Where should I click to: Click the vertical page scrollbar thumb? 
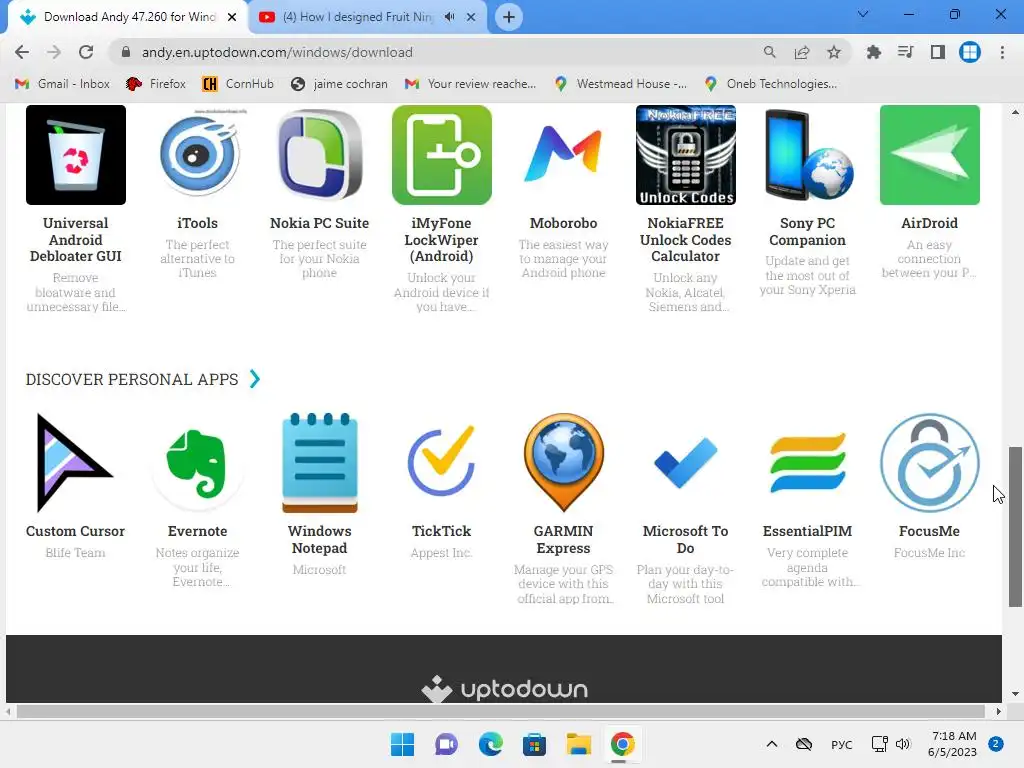1014,527
